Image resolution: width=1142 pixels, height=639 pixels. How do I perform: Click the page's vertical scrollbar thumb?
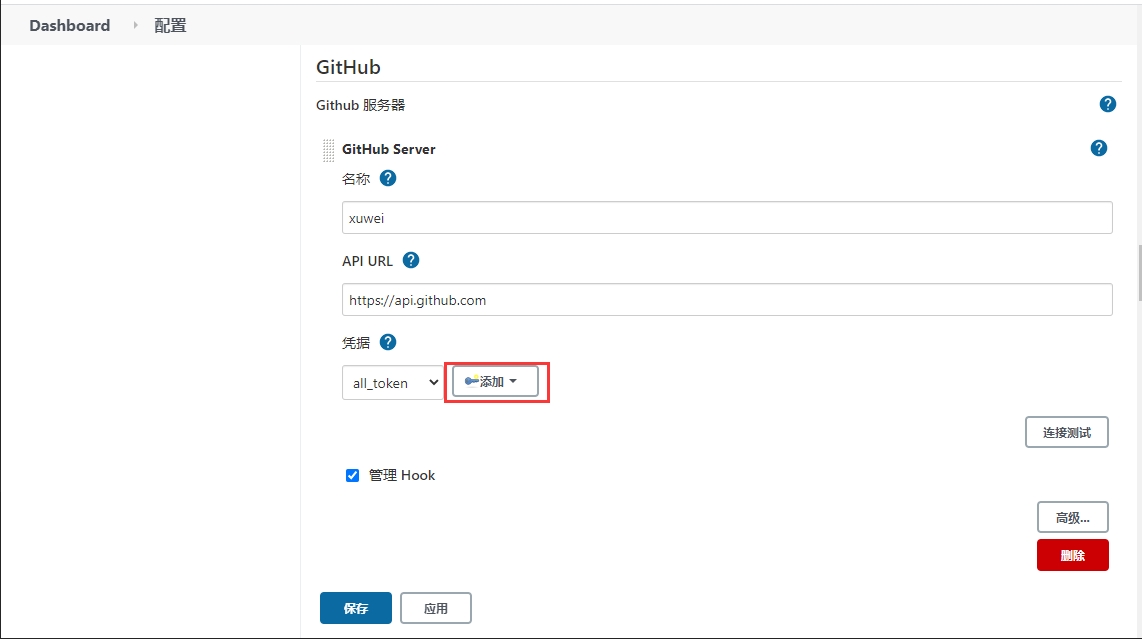pyautogui.click(x=1139, y=272)
